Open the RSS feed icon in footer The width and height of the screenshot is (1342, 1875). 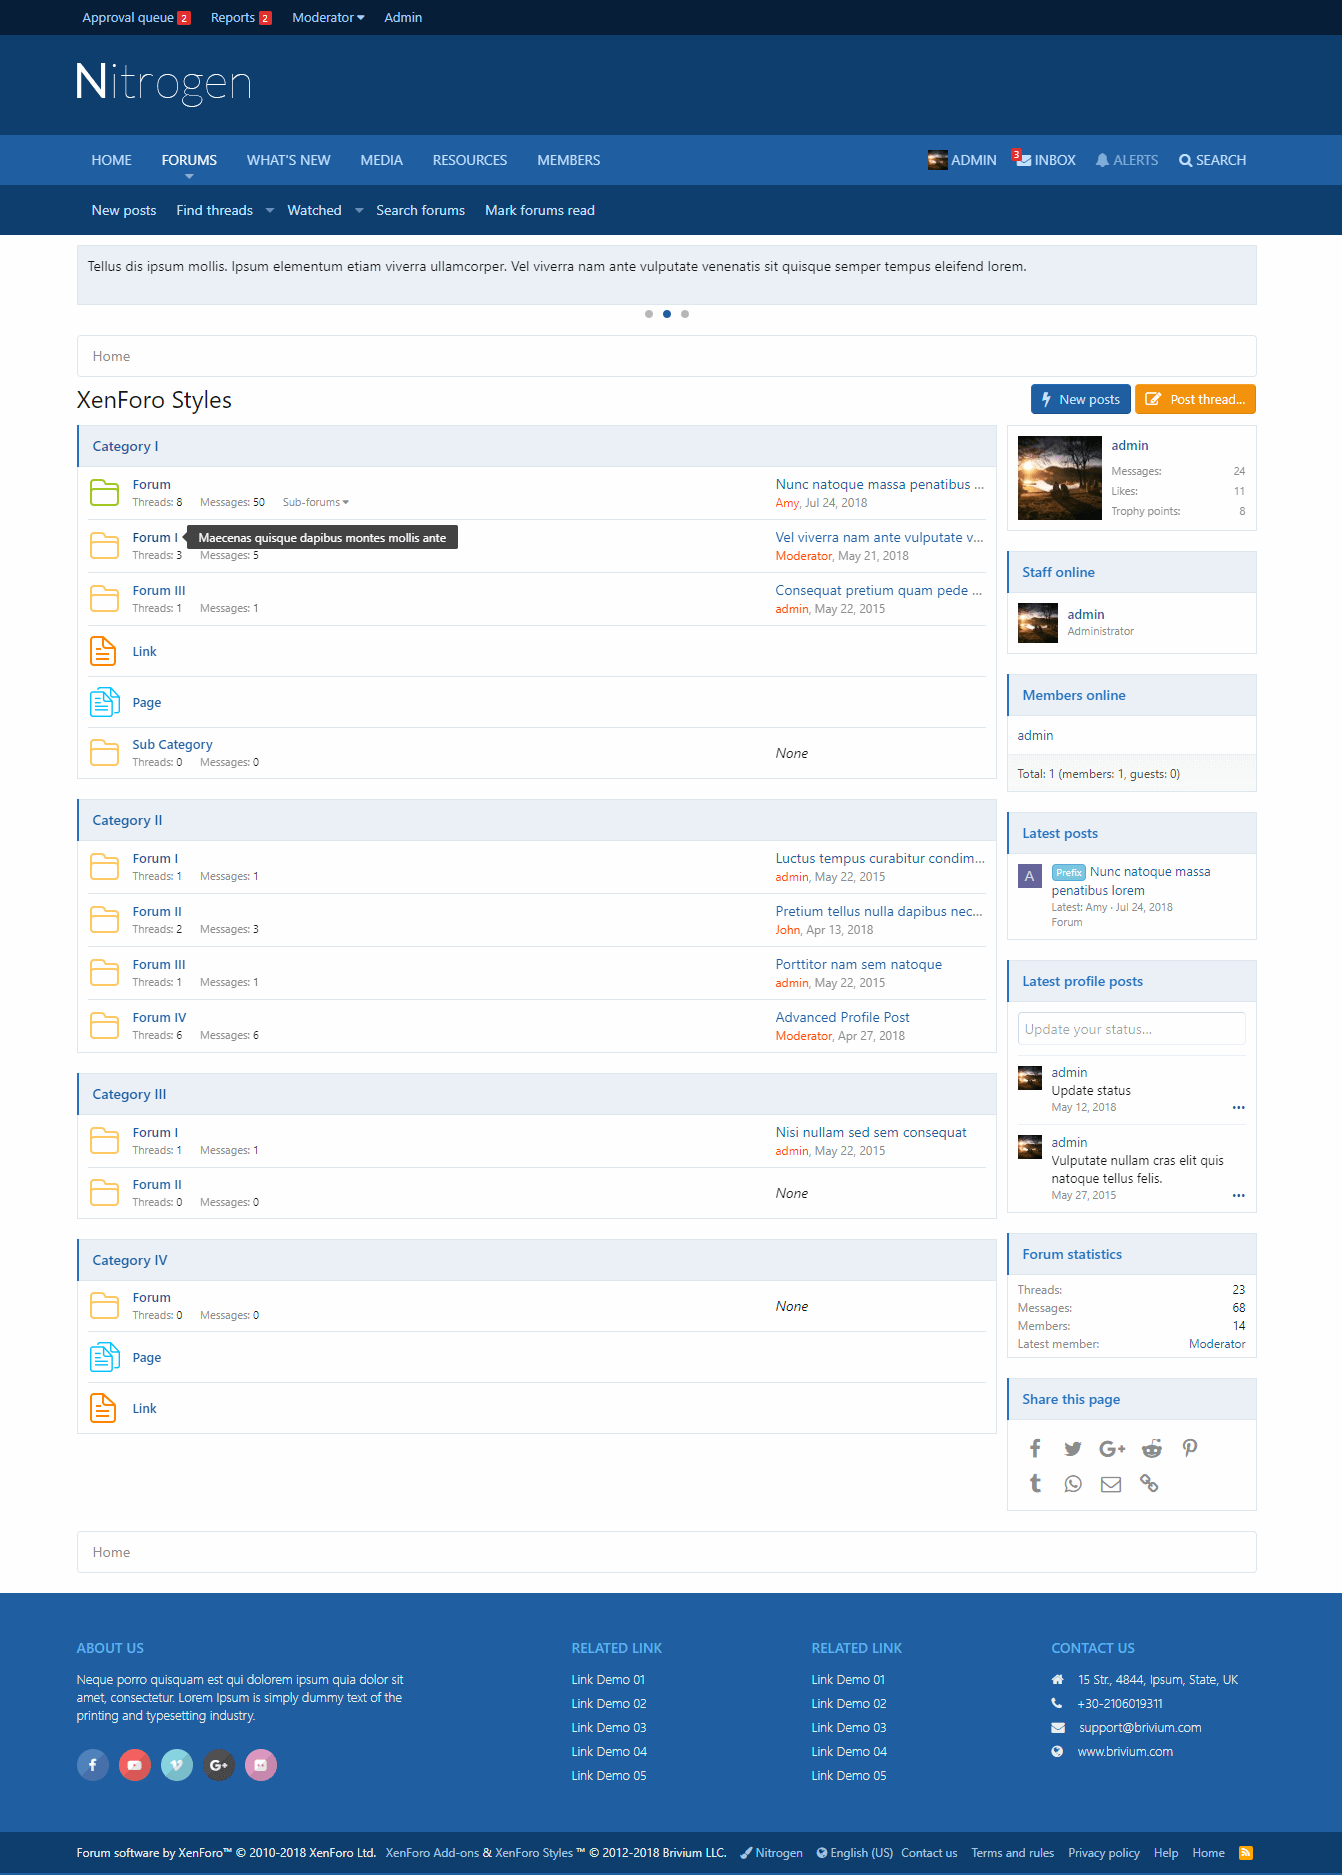tap(1245, 1853)
